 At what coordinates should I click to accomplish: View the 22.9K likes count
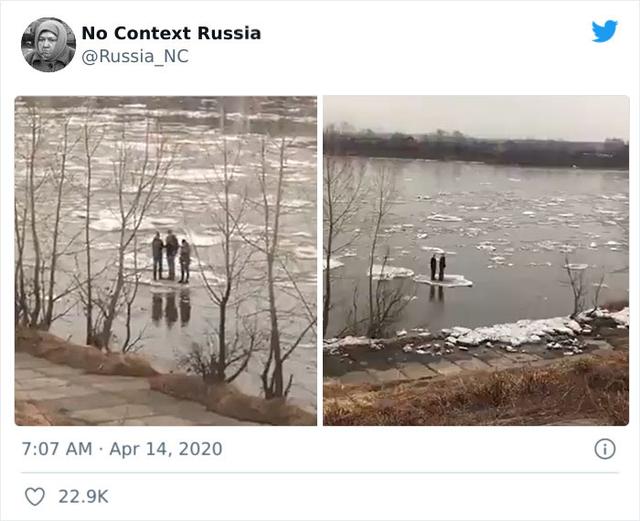pos(85,496)
